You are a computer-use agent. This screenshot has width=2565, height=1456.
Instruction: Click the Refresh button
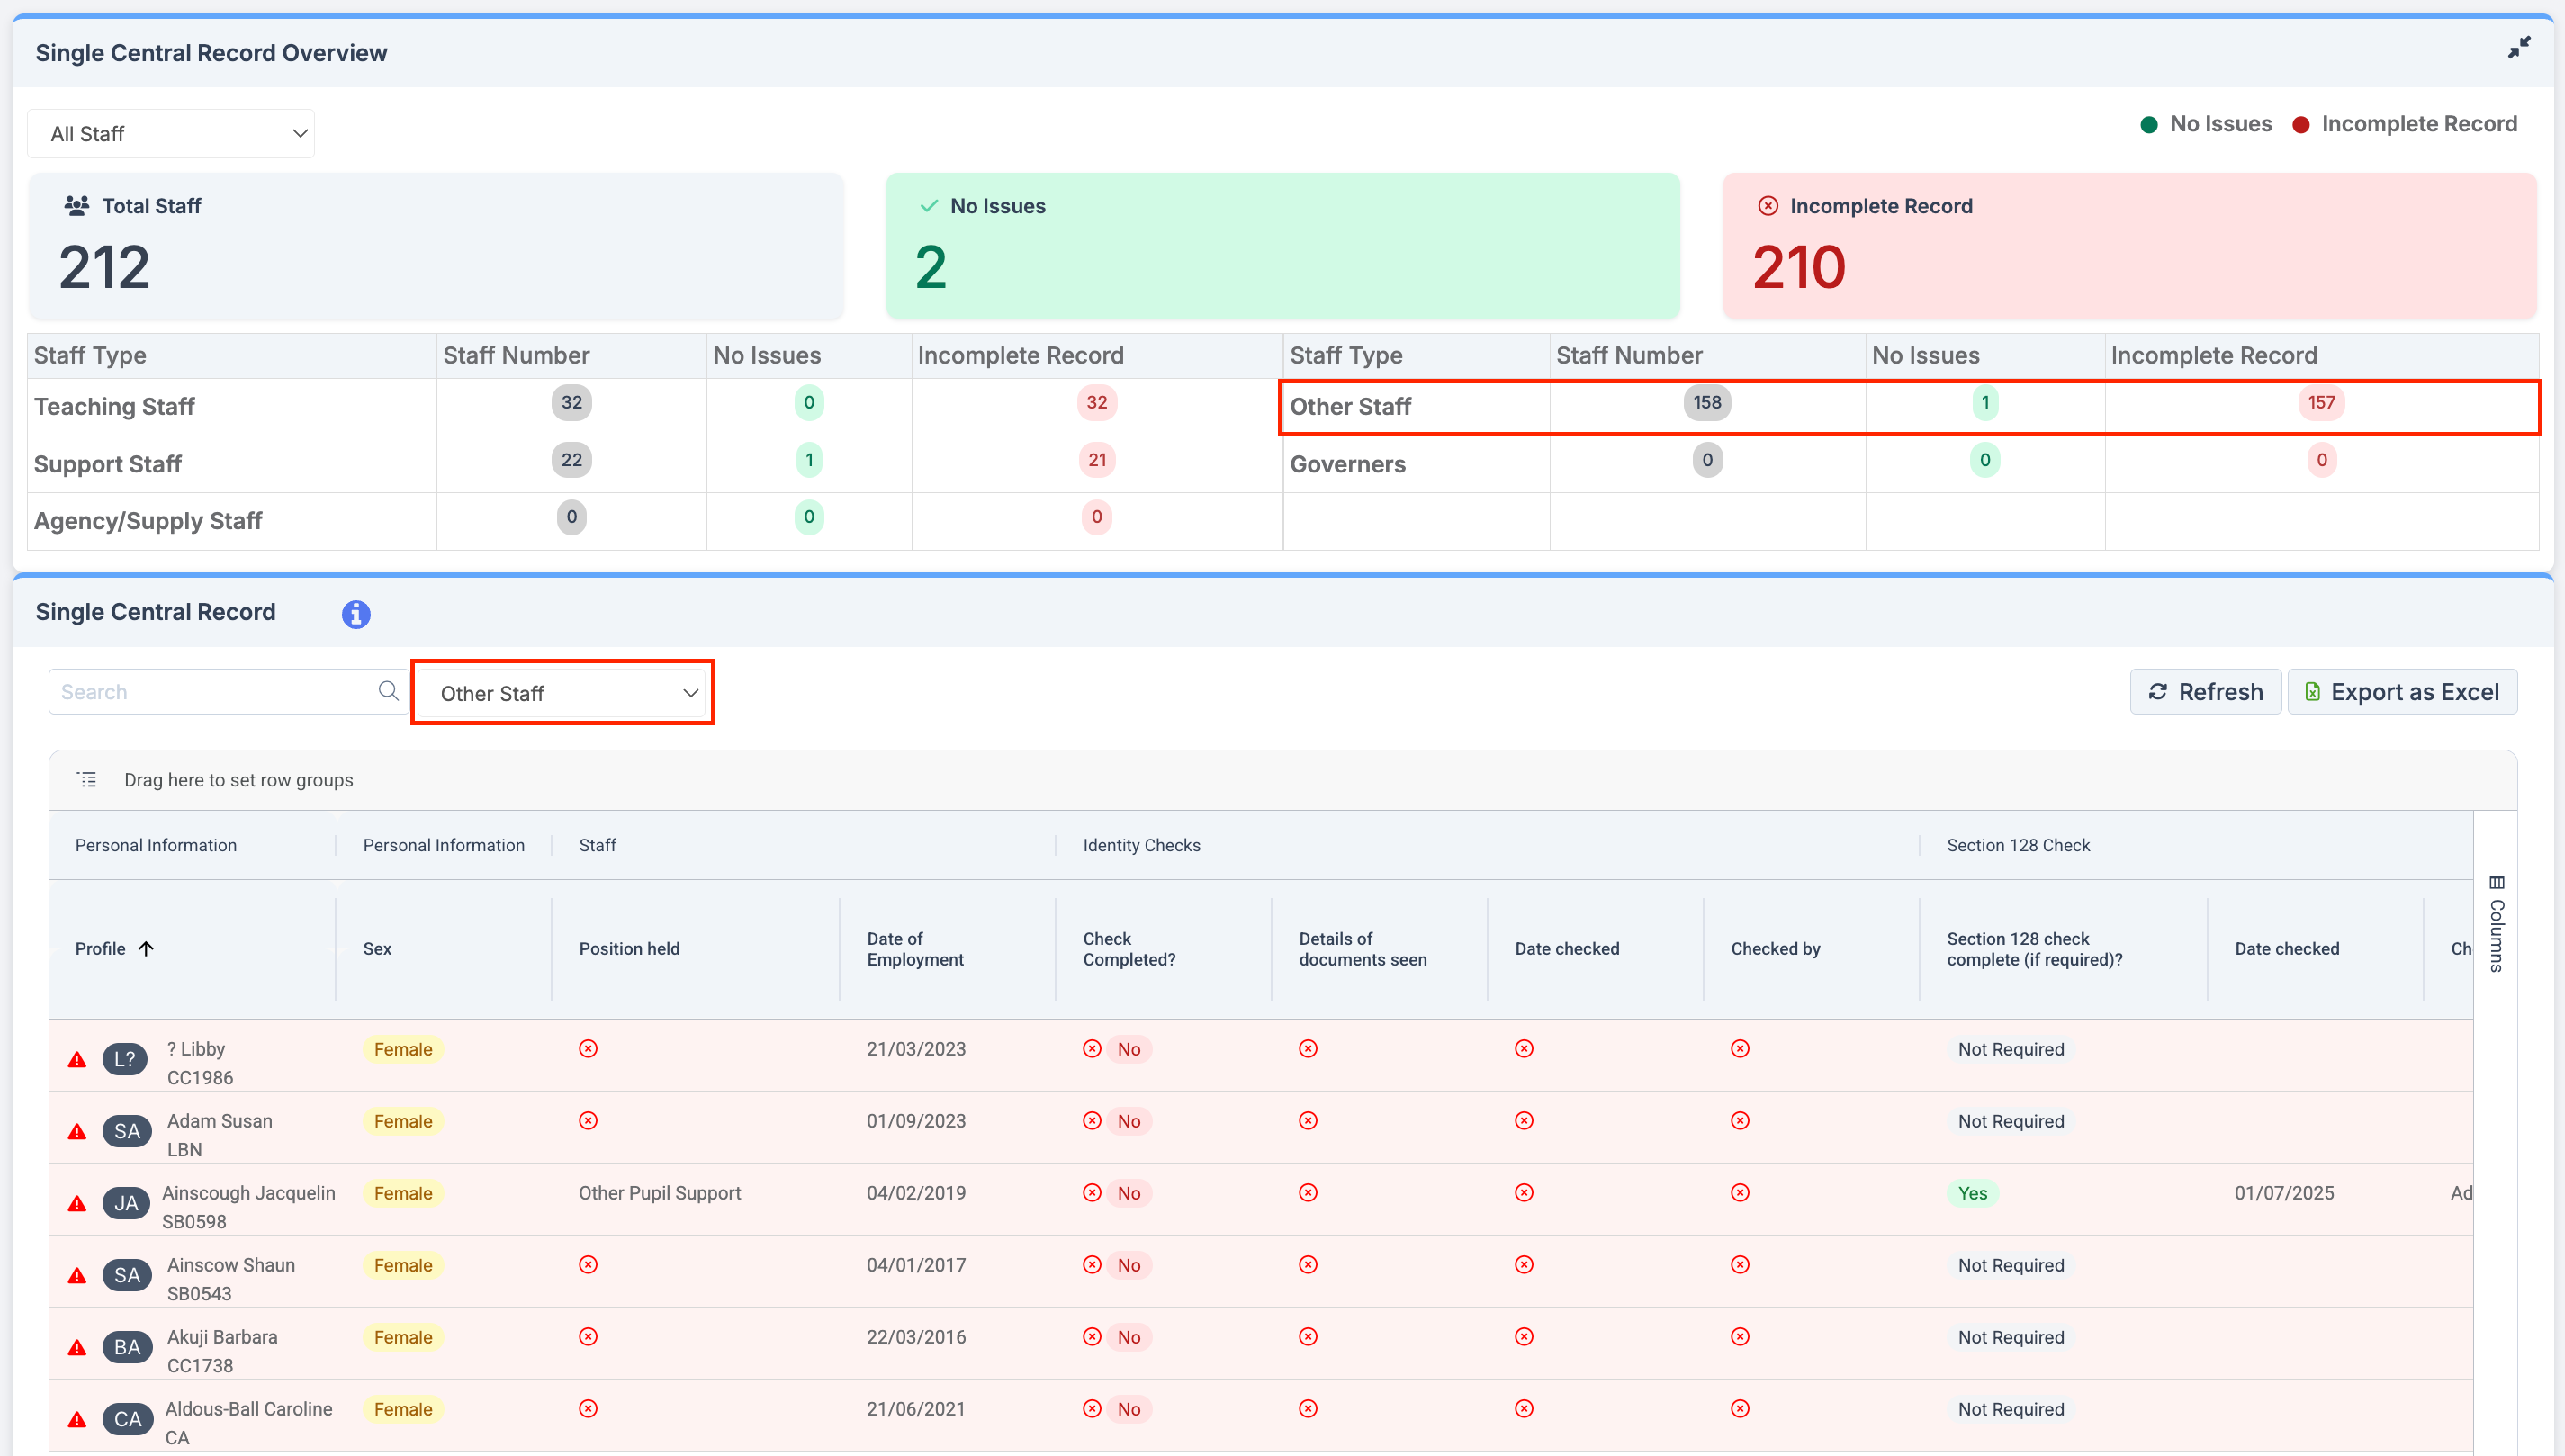[x=2205, y=692]
